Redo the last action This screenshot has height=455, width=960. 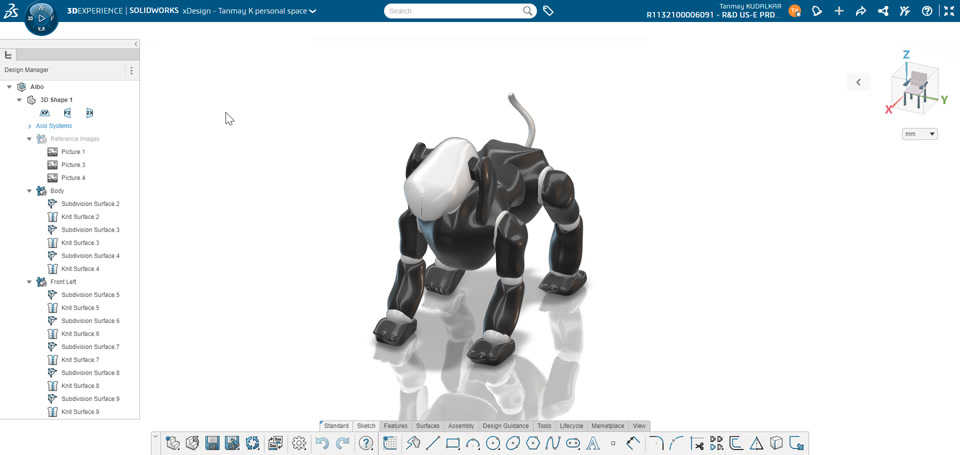pos(343,443)
